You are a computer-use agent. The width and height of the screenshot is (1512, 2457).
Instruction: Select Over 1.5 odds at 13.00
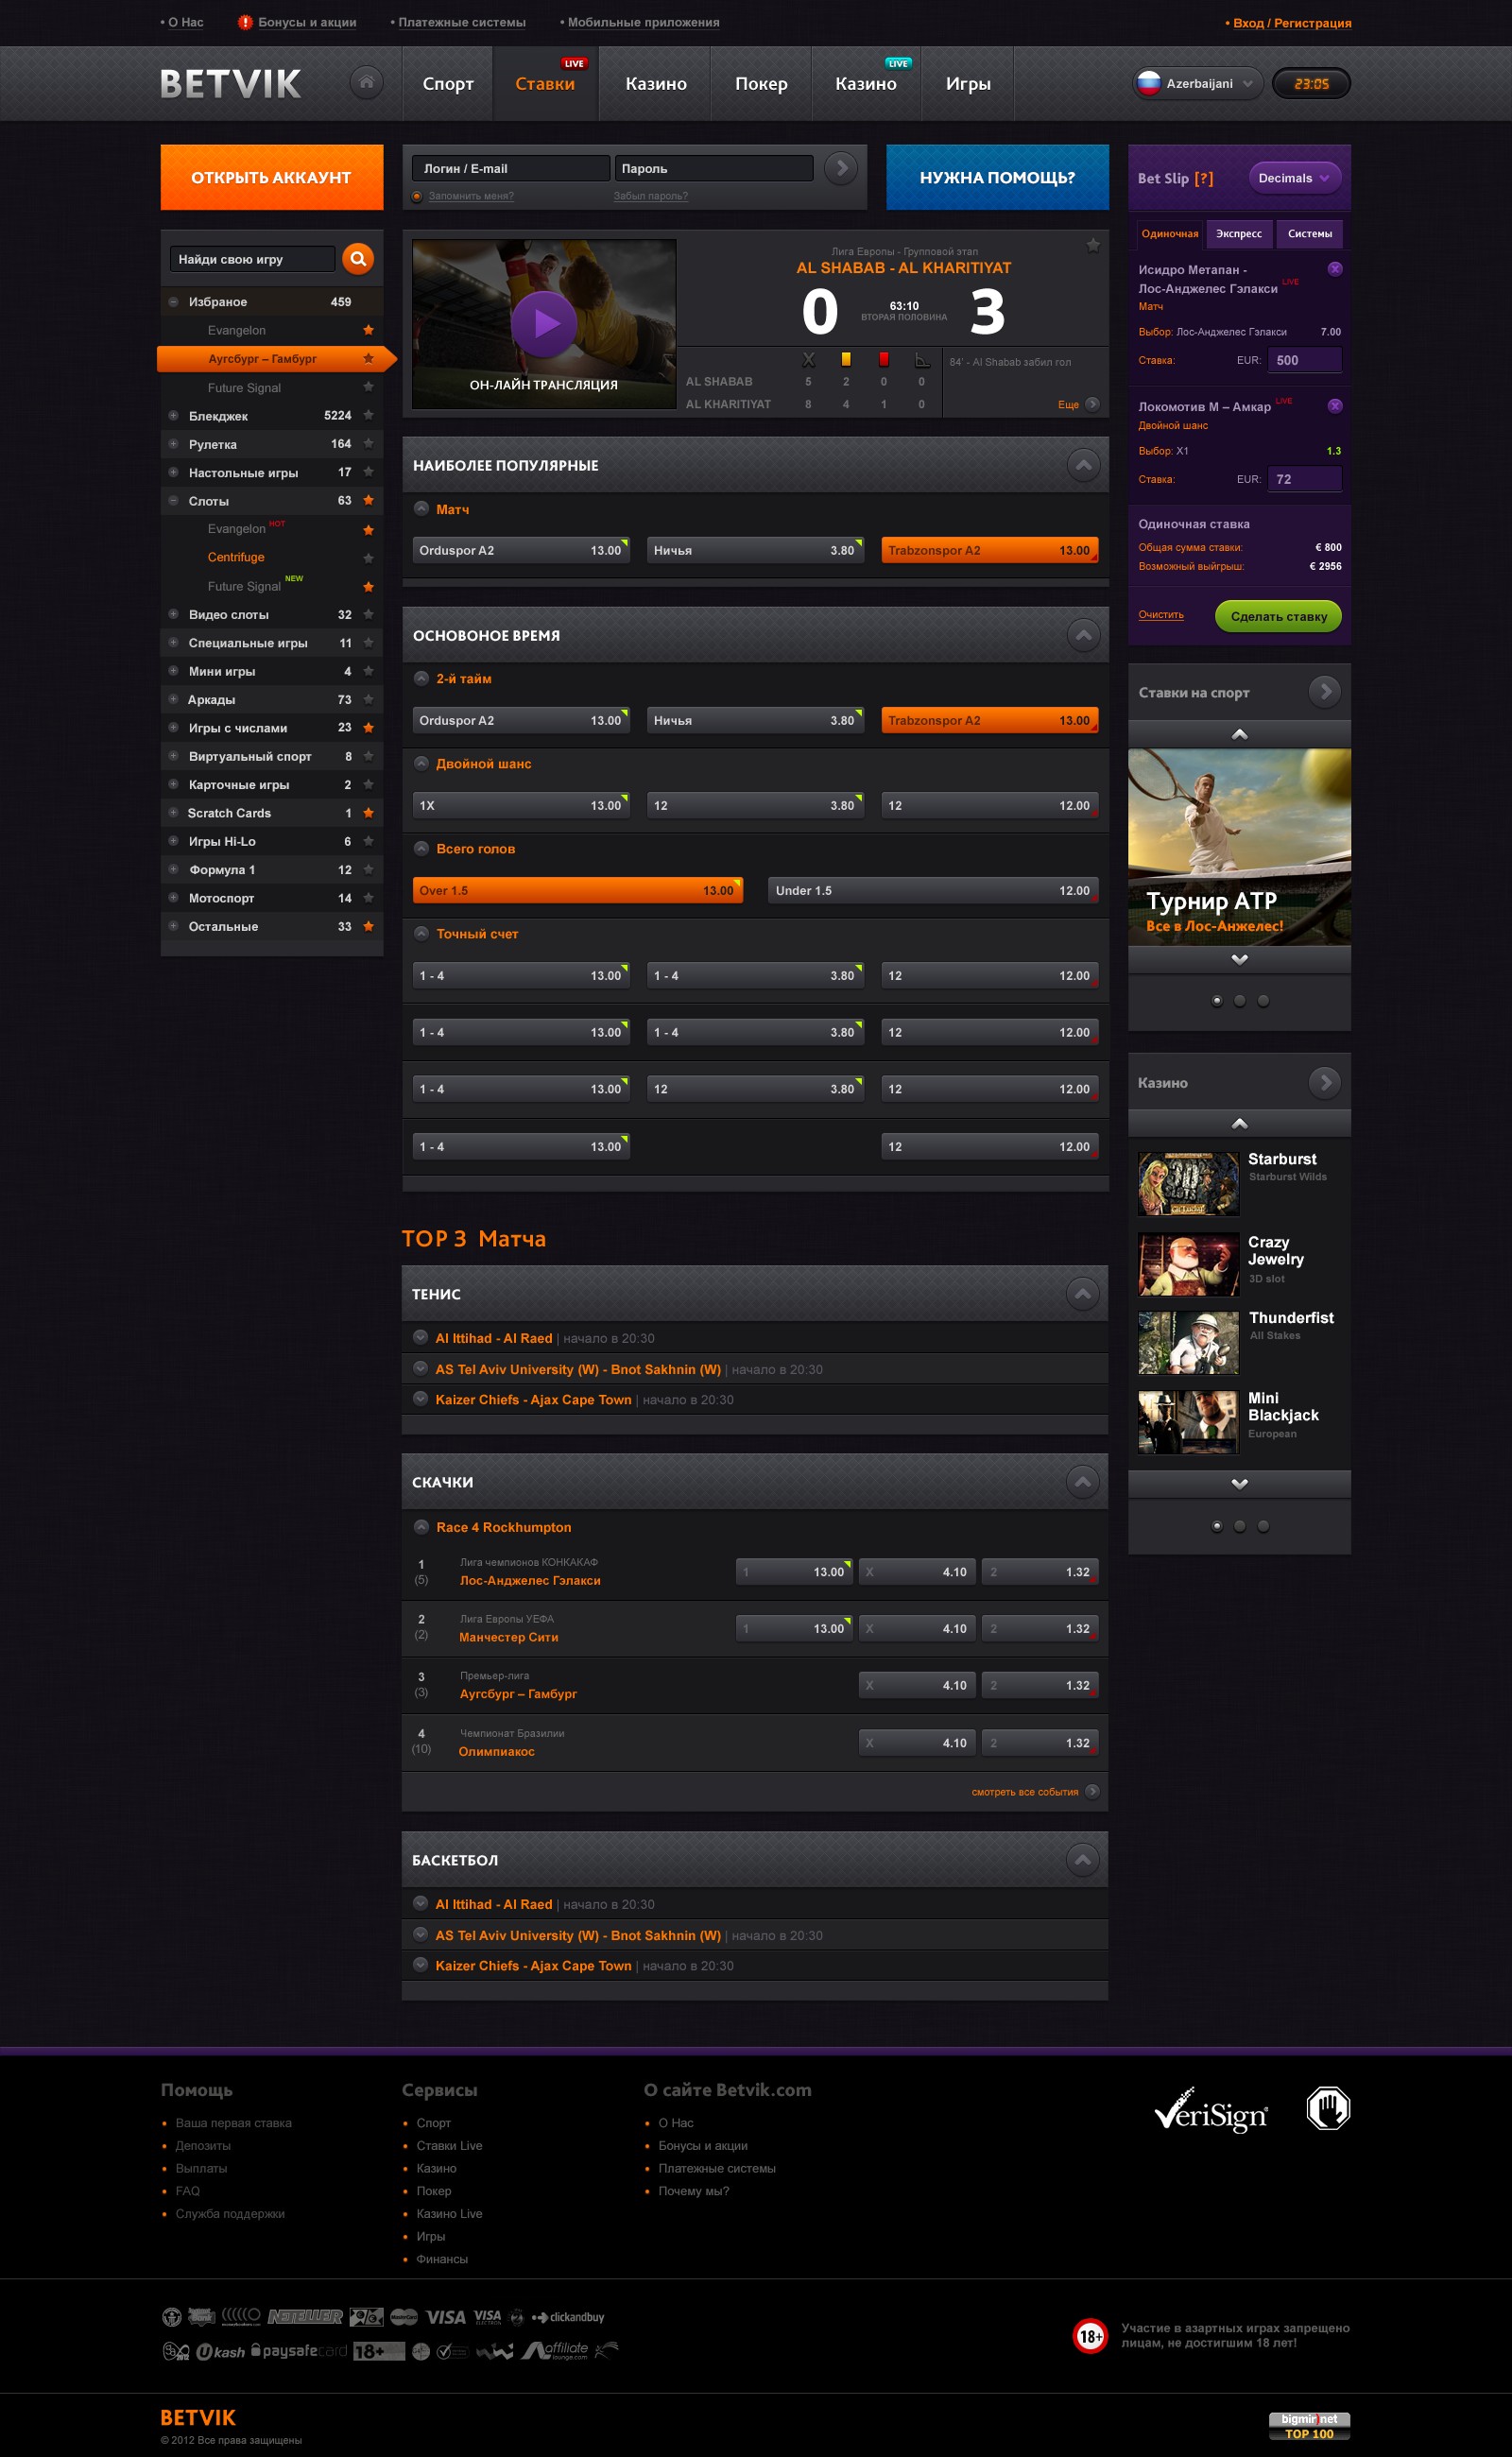(578, 890)
